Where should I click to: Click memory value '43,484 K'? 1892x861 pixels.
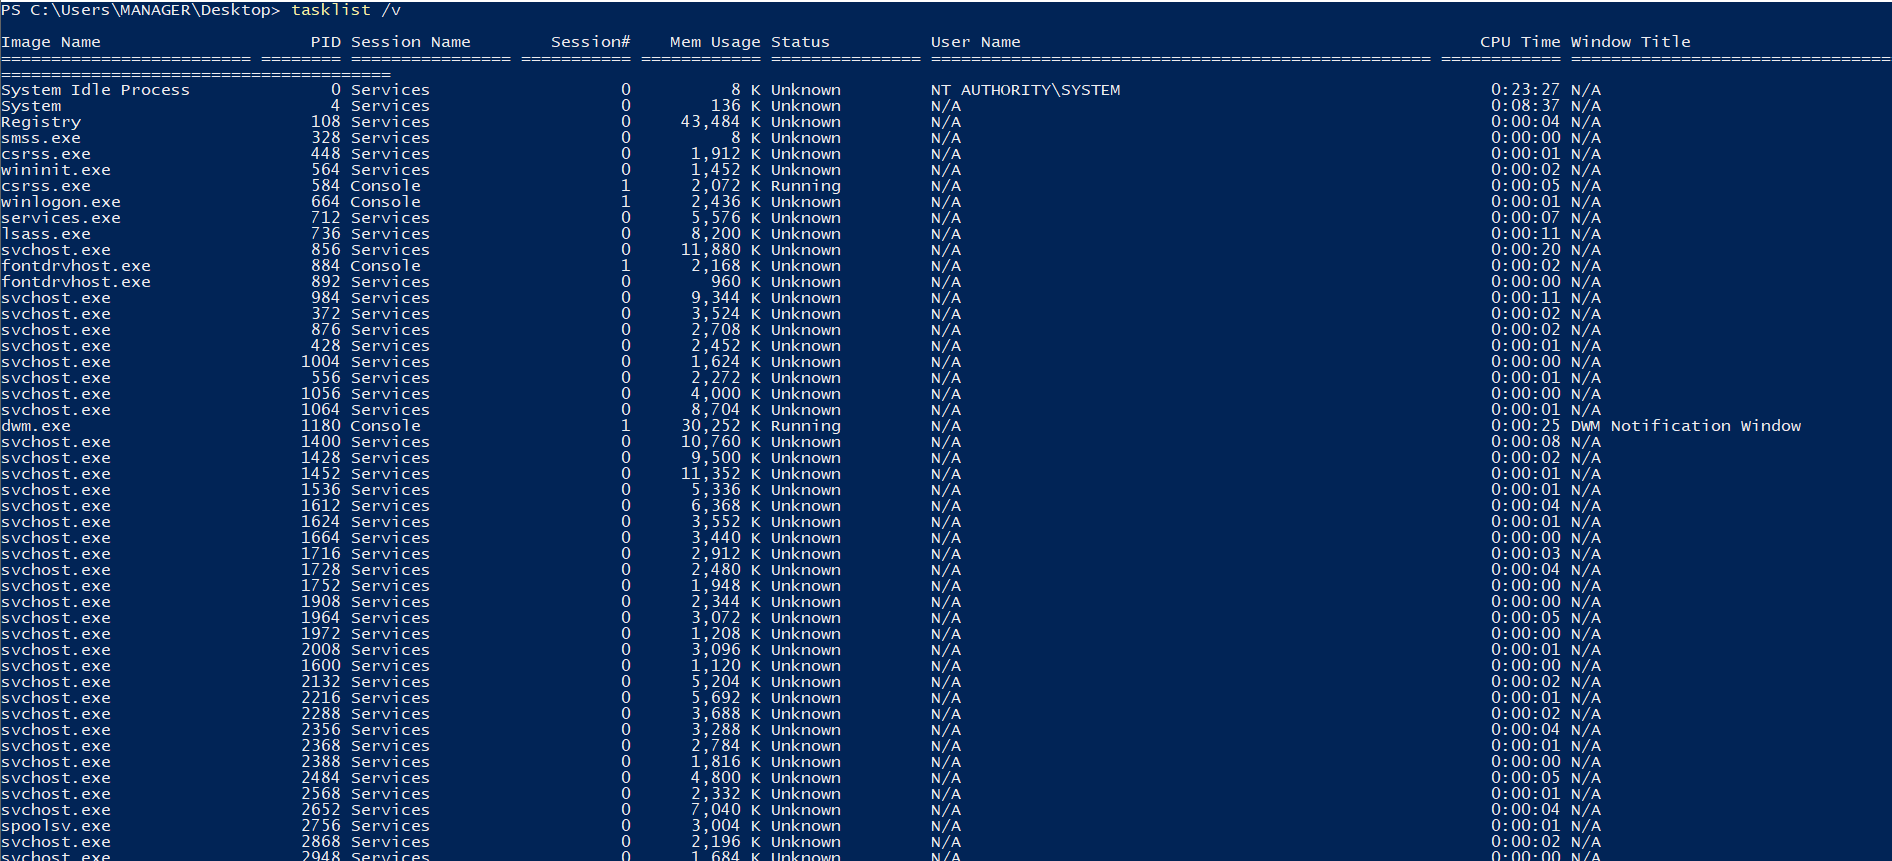721,122
